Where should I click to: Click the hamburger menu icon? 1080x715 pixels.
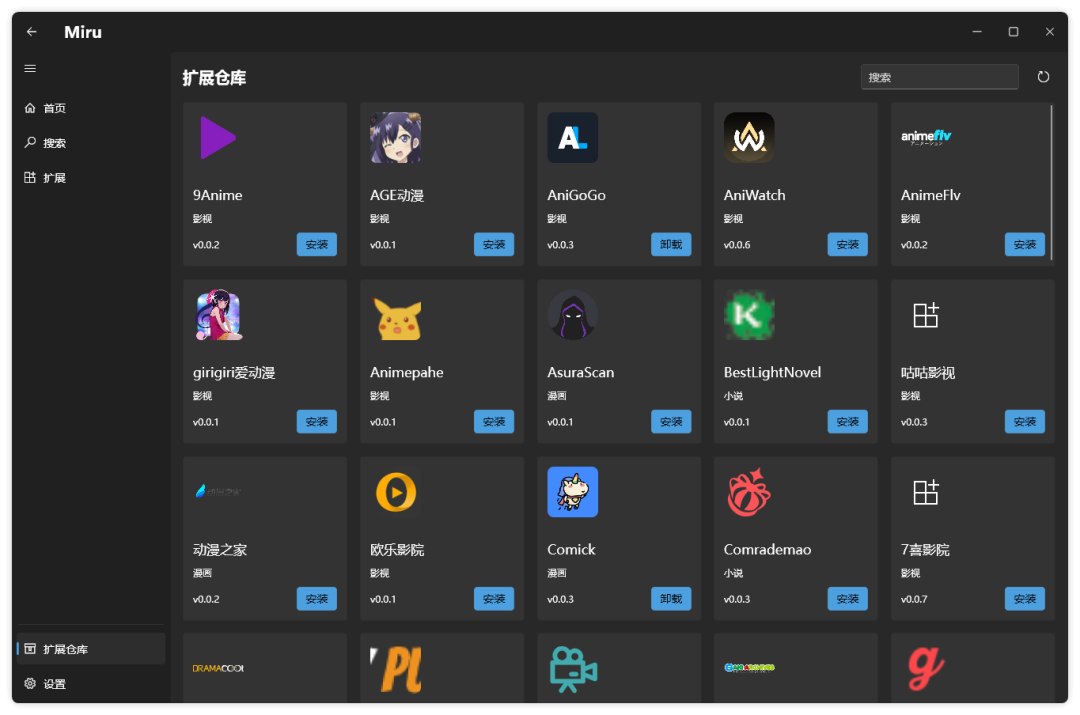click(29, 68)
